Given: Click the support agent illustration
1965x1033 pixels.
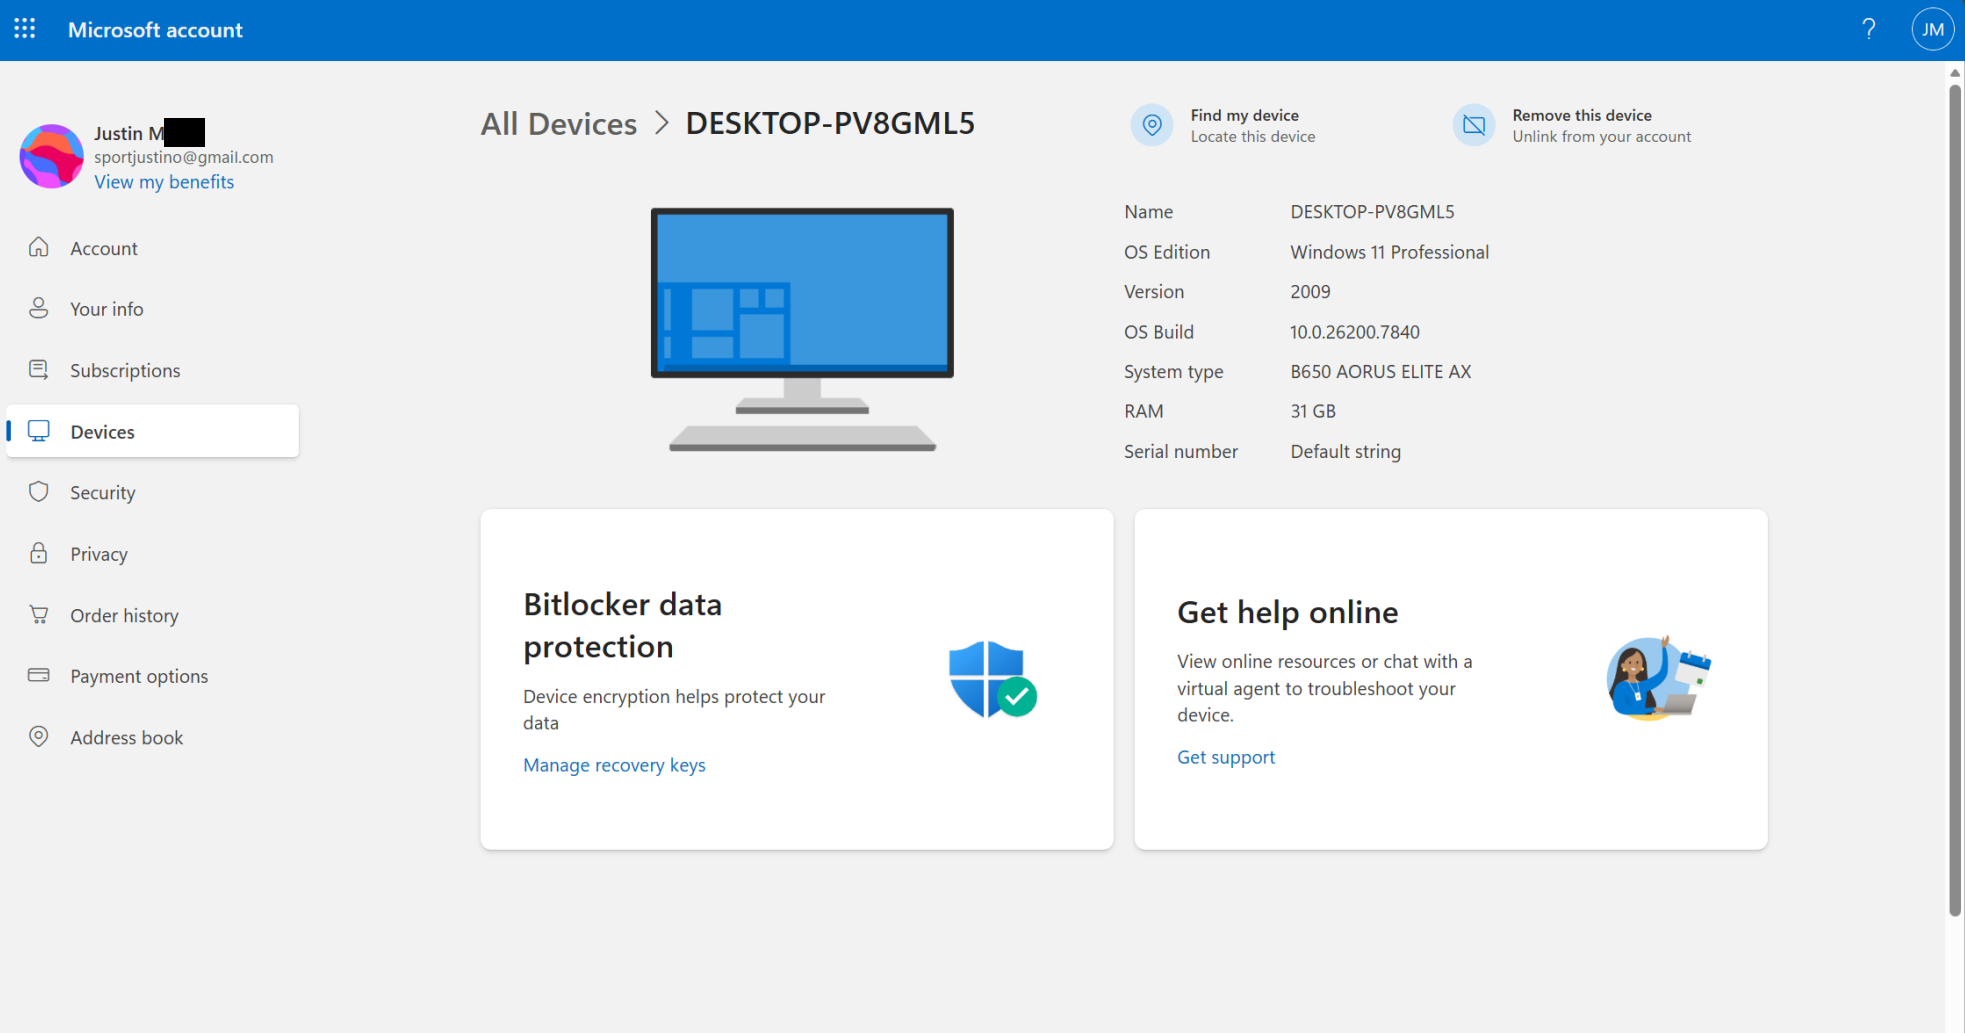Looking at the screenshot, I should click(x=1658, y=678).
